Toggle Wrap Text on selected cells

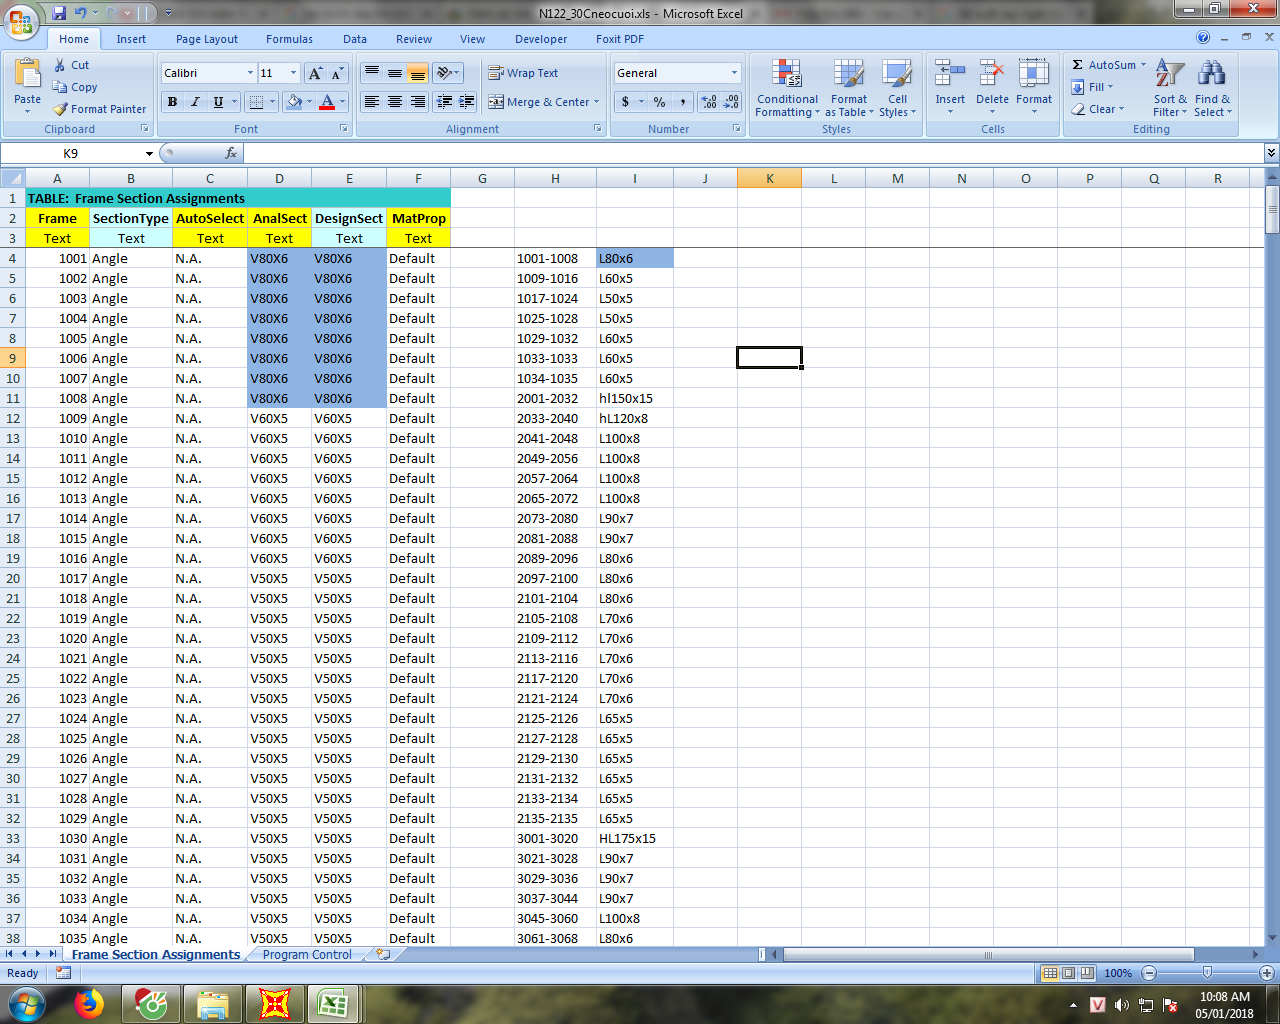pos(523,73)
